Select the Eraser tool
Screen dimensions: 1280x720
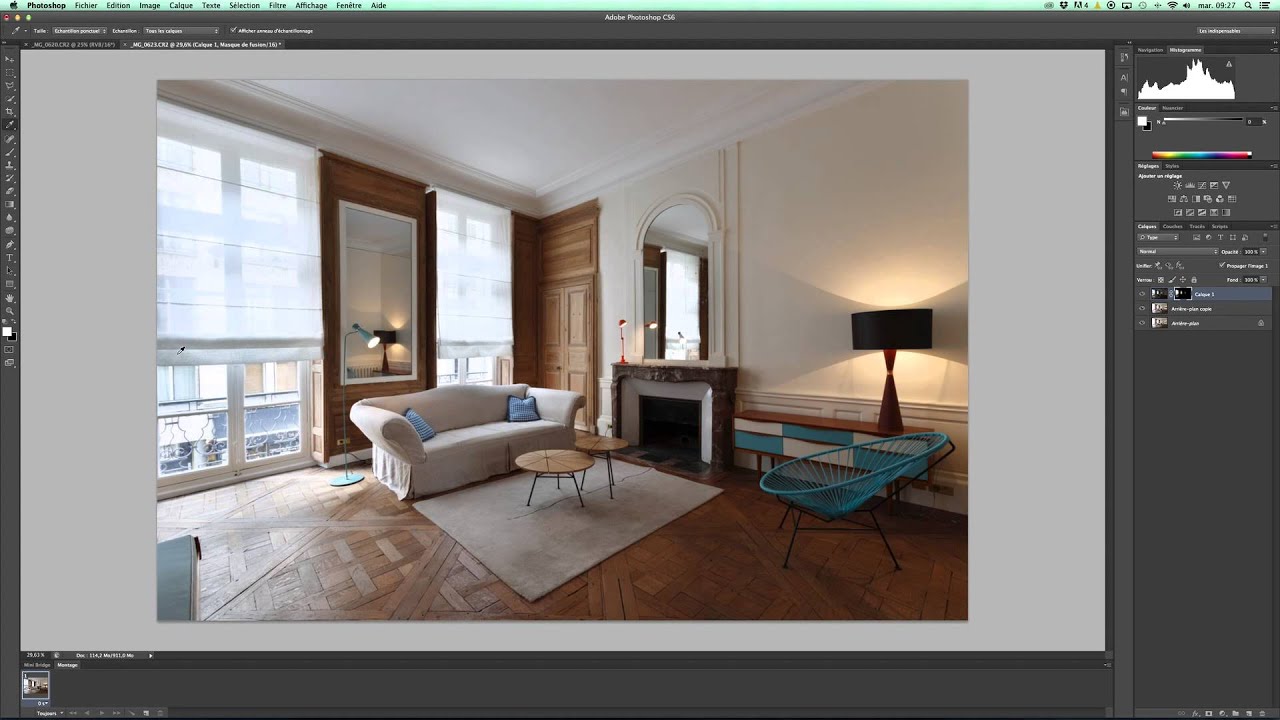[9, 191]
